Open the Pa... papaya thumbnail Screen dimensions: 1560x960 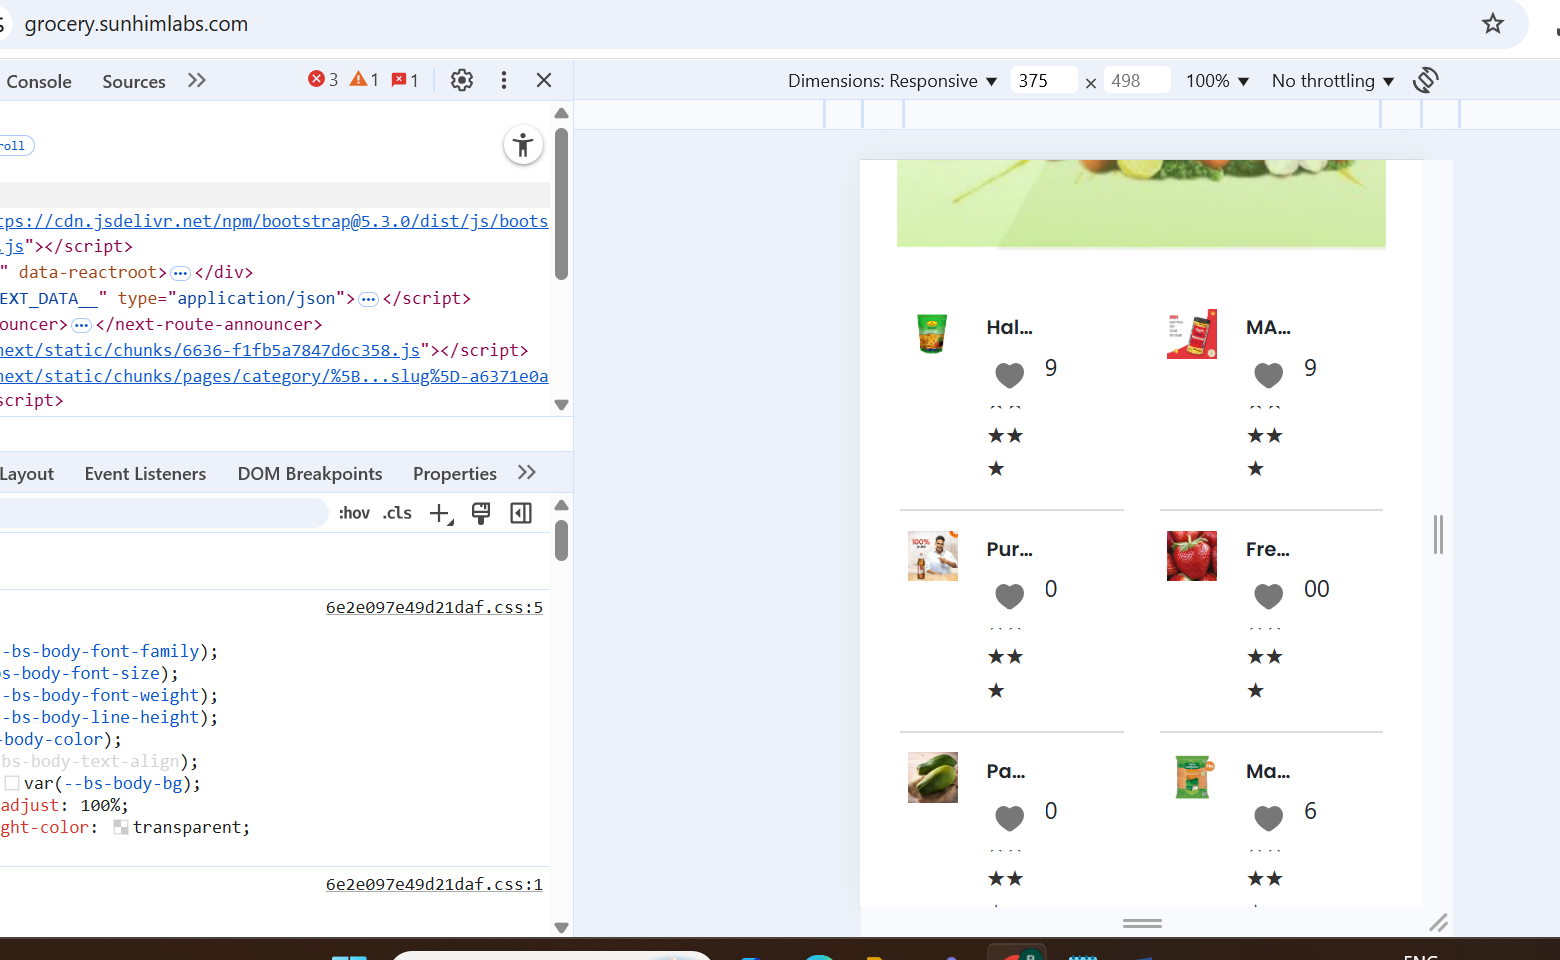click(x=933, y=778)
